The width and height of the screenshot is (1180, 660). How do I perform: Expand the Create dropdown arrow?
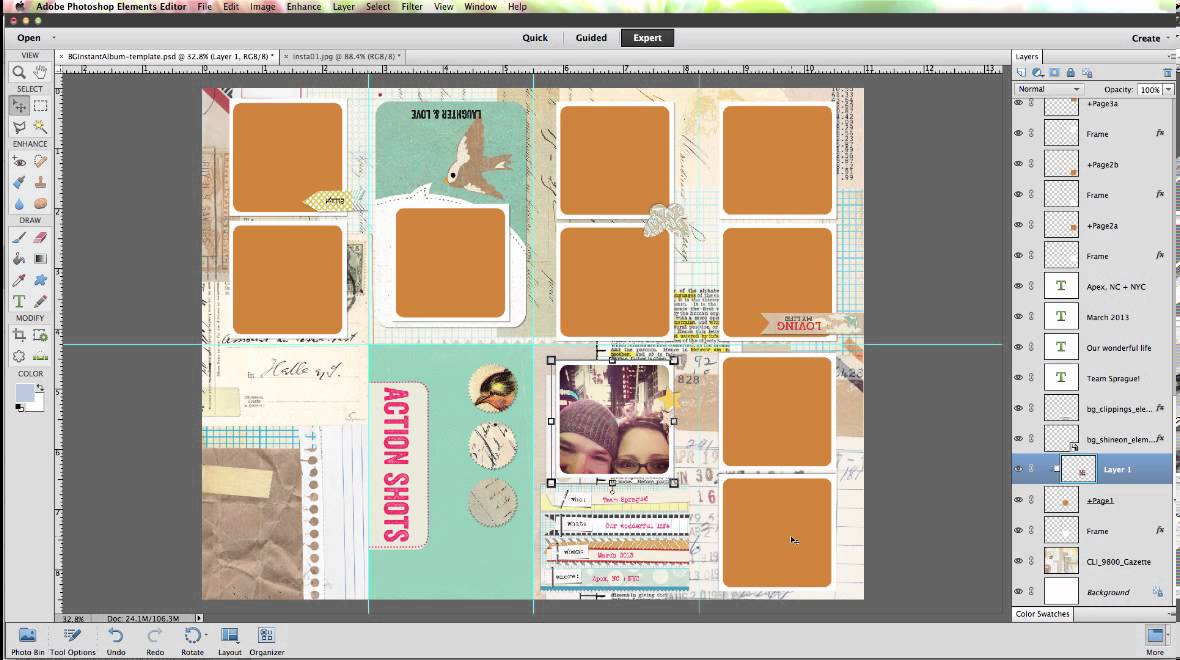[x=1168, y=38]
